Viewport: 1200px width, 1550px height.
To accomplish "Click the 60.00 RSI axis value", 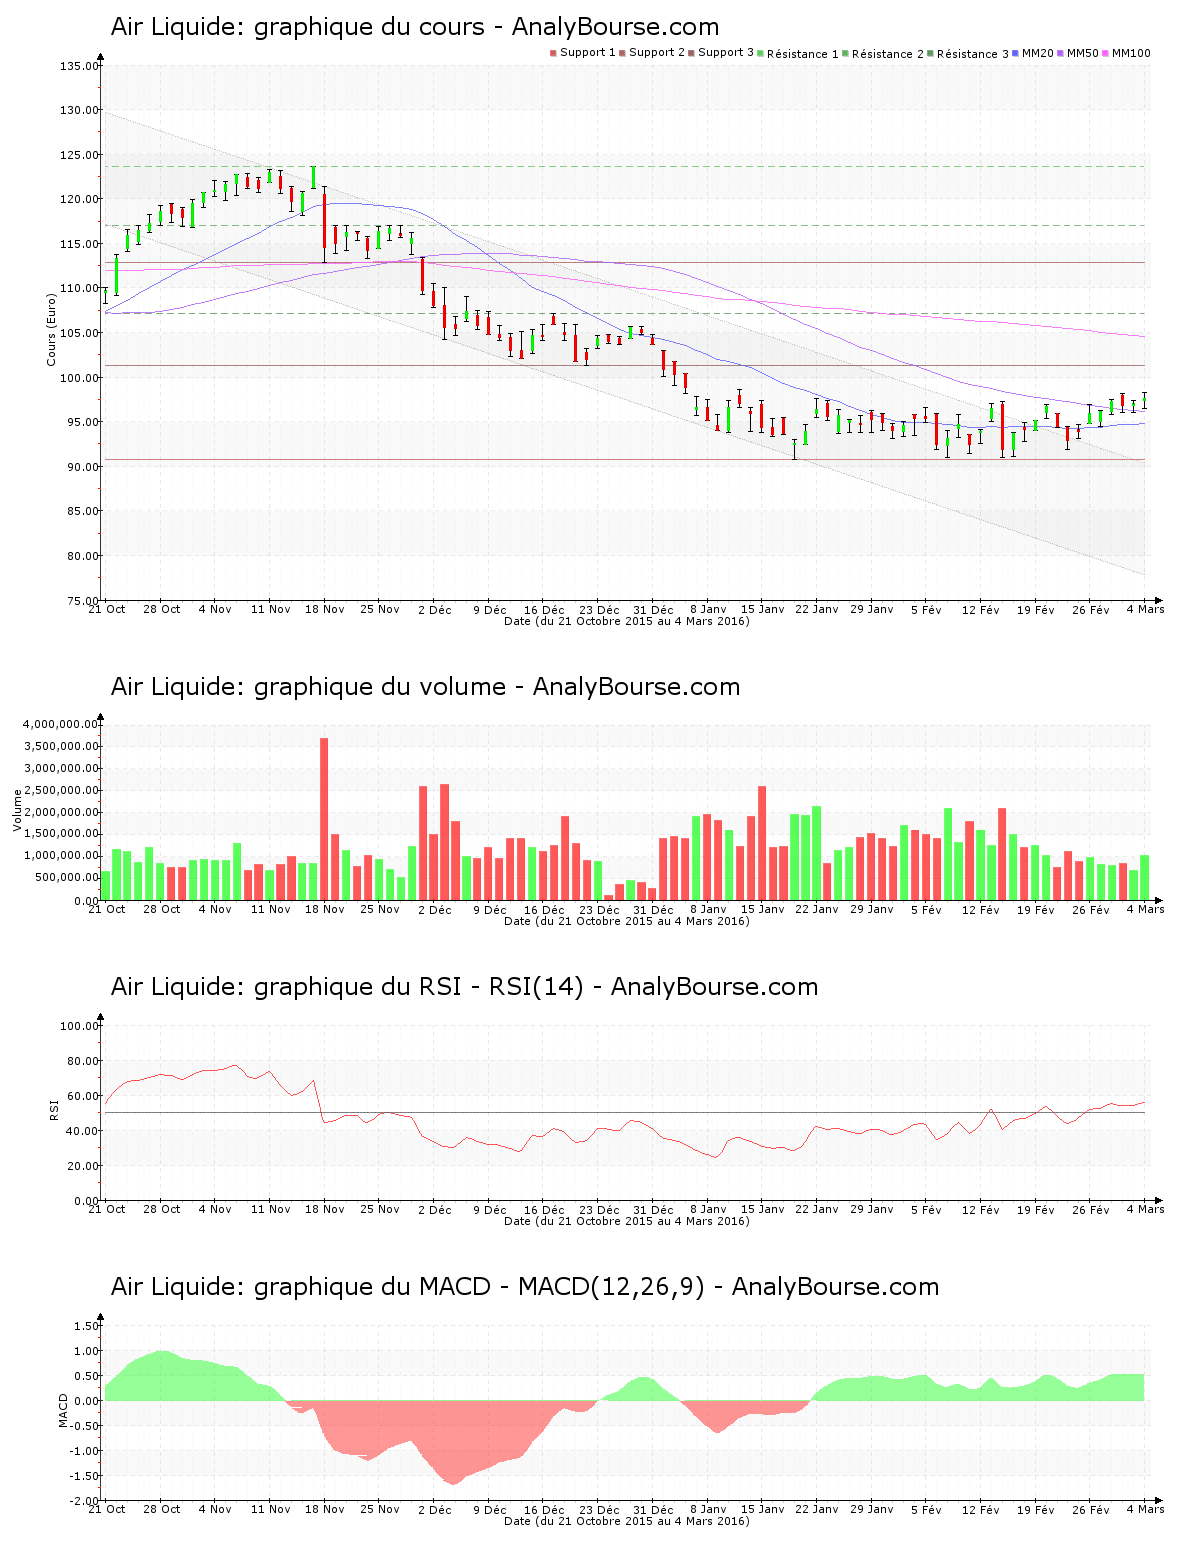I will (x=82, y=1096).
